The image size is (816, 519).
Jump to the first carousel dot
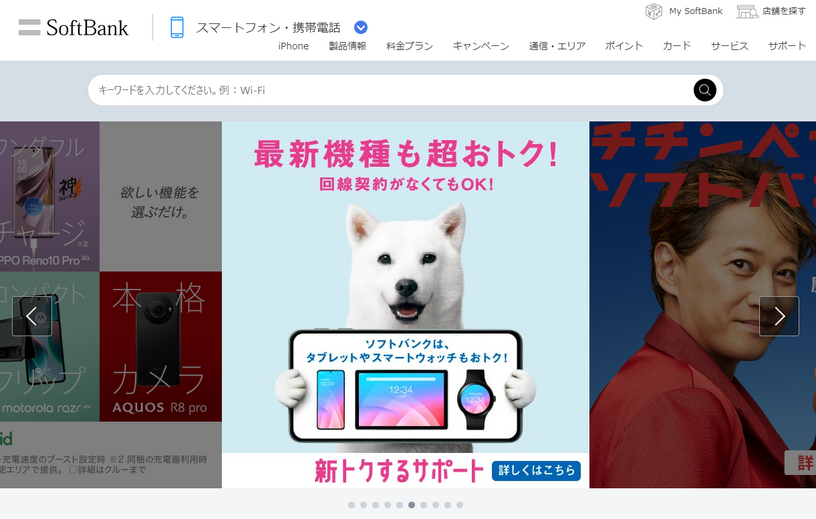[351, 505]
